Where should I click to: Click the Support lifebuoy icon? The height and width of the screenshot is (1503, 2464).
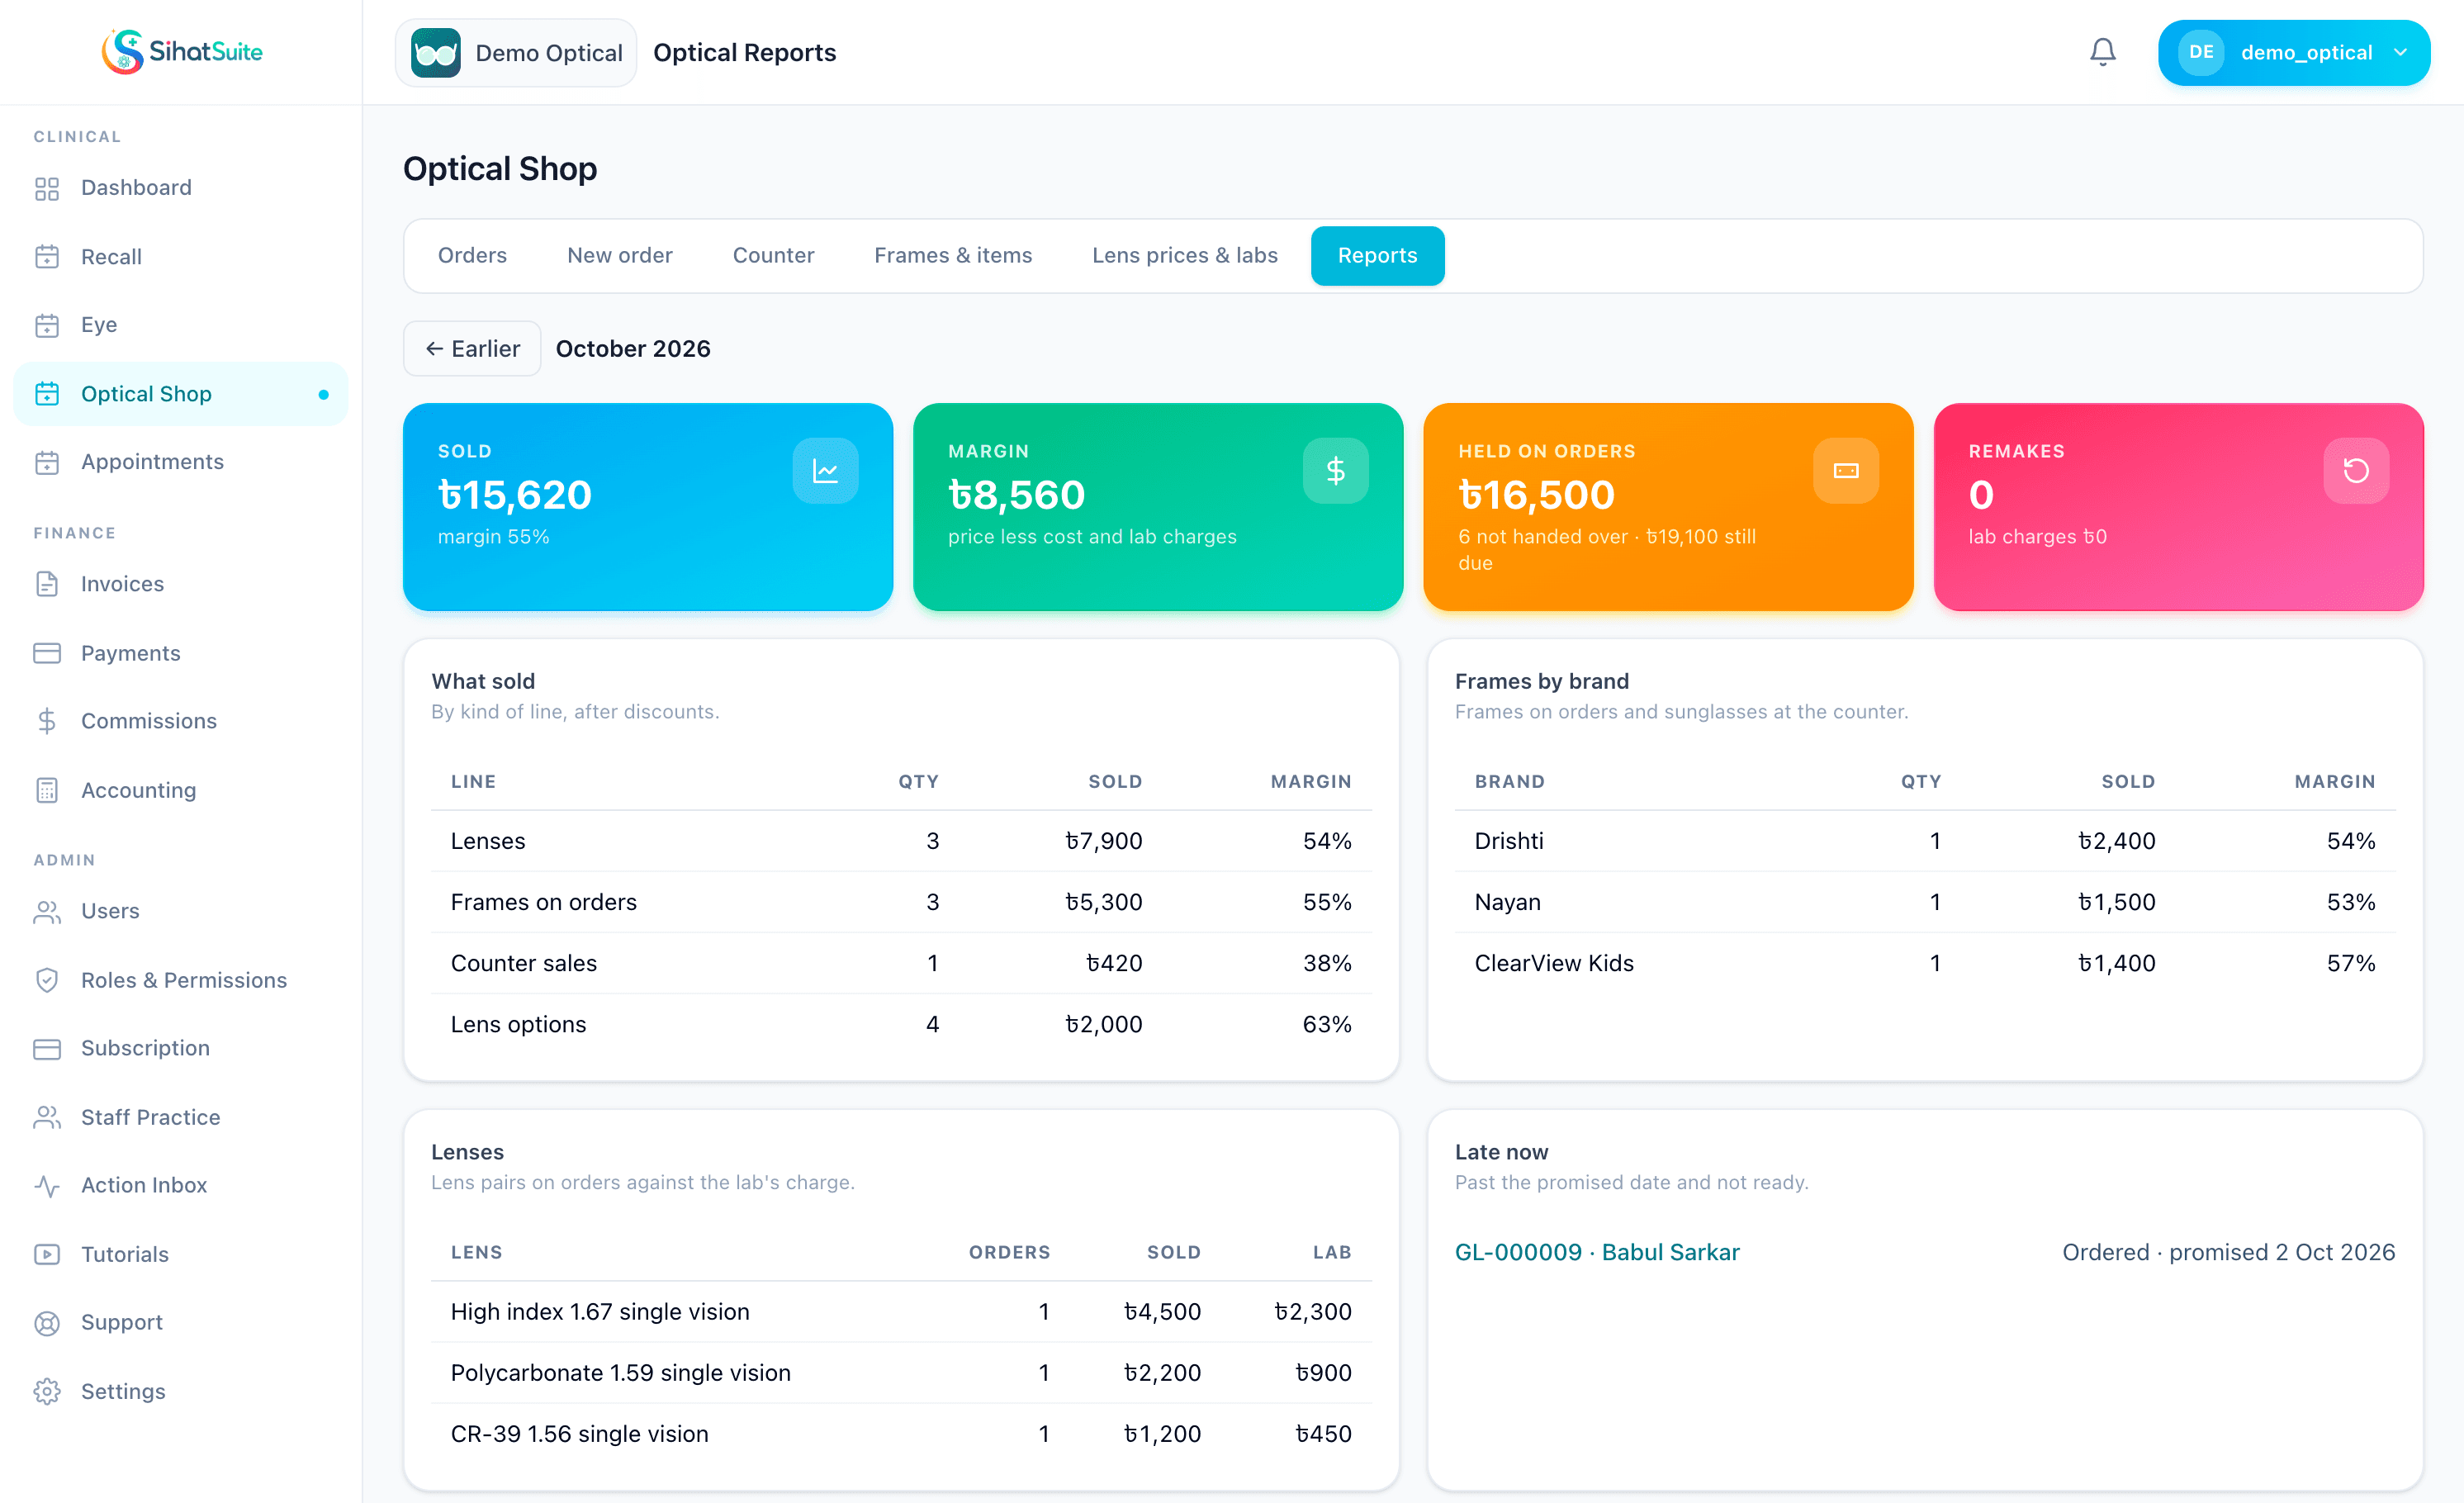point(47,1323)
